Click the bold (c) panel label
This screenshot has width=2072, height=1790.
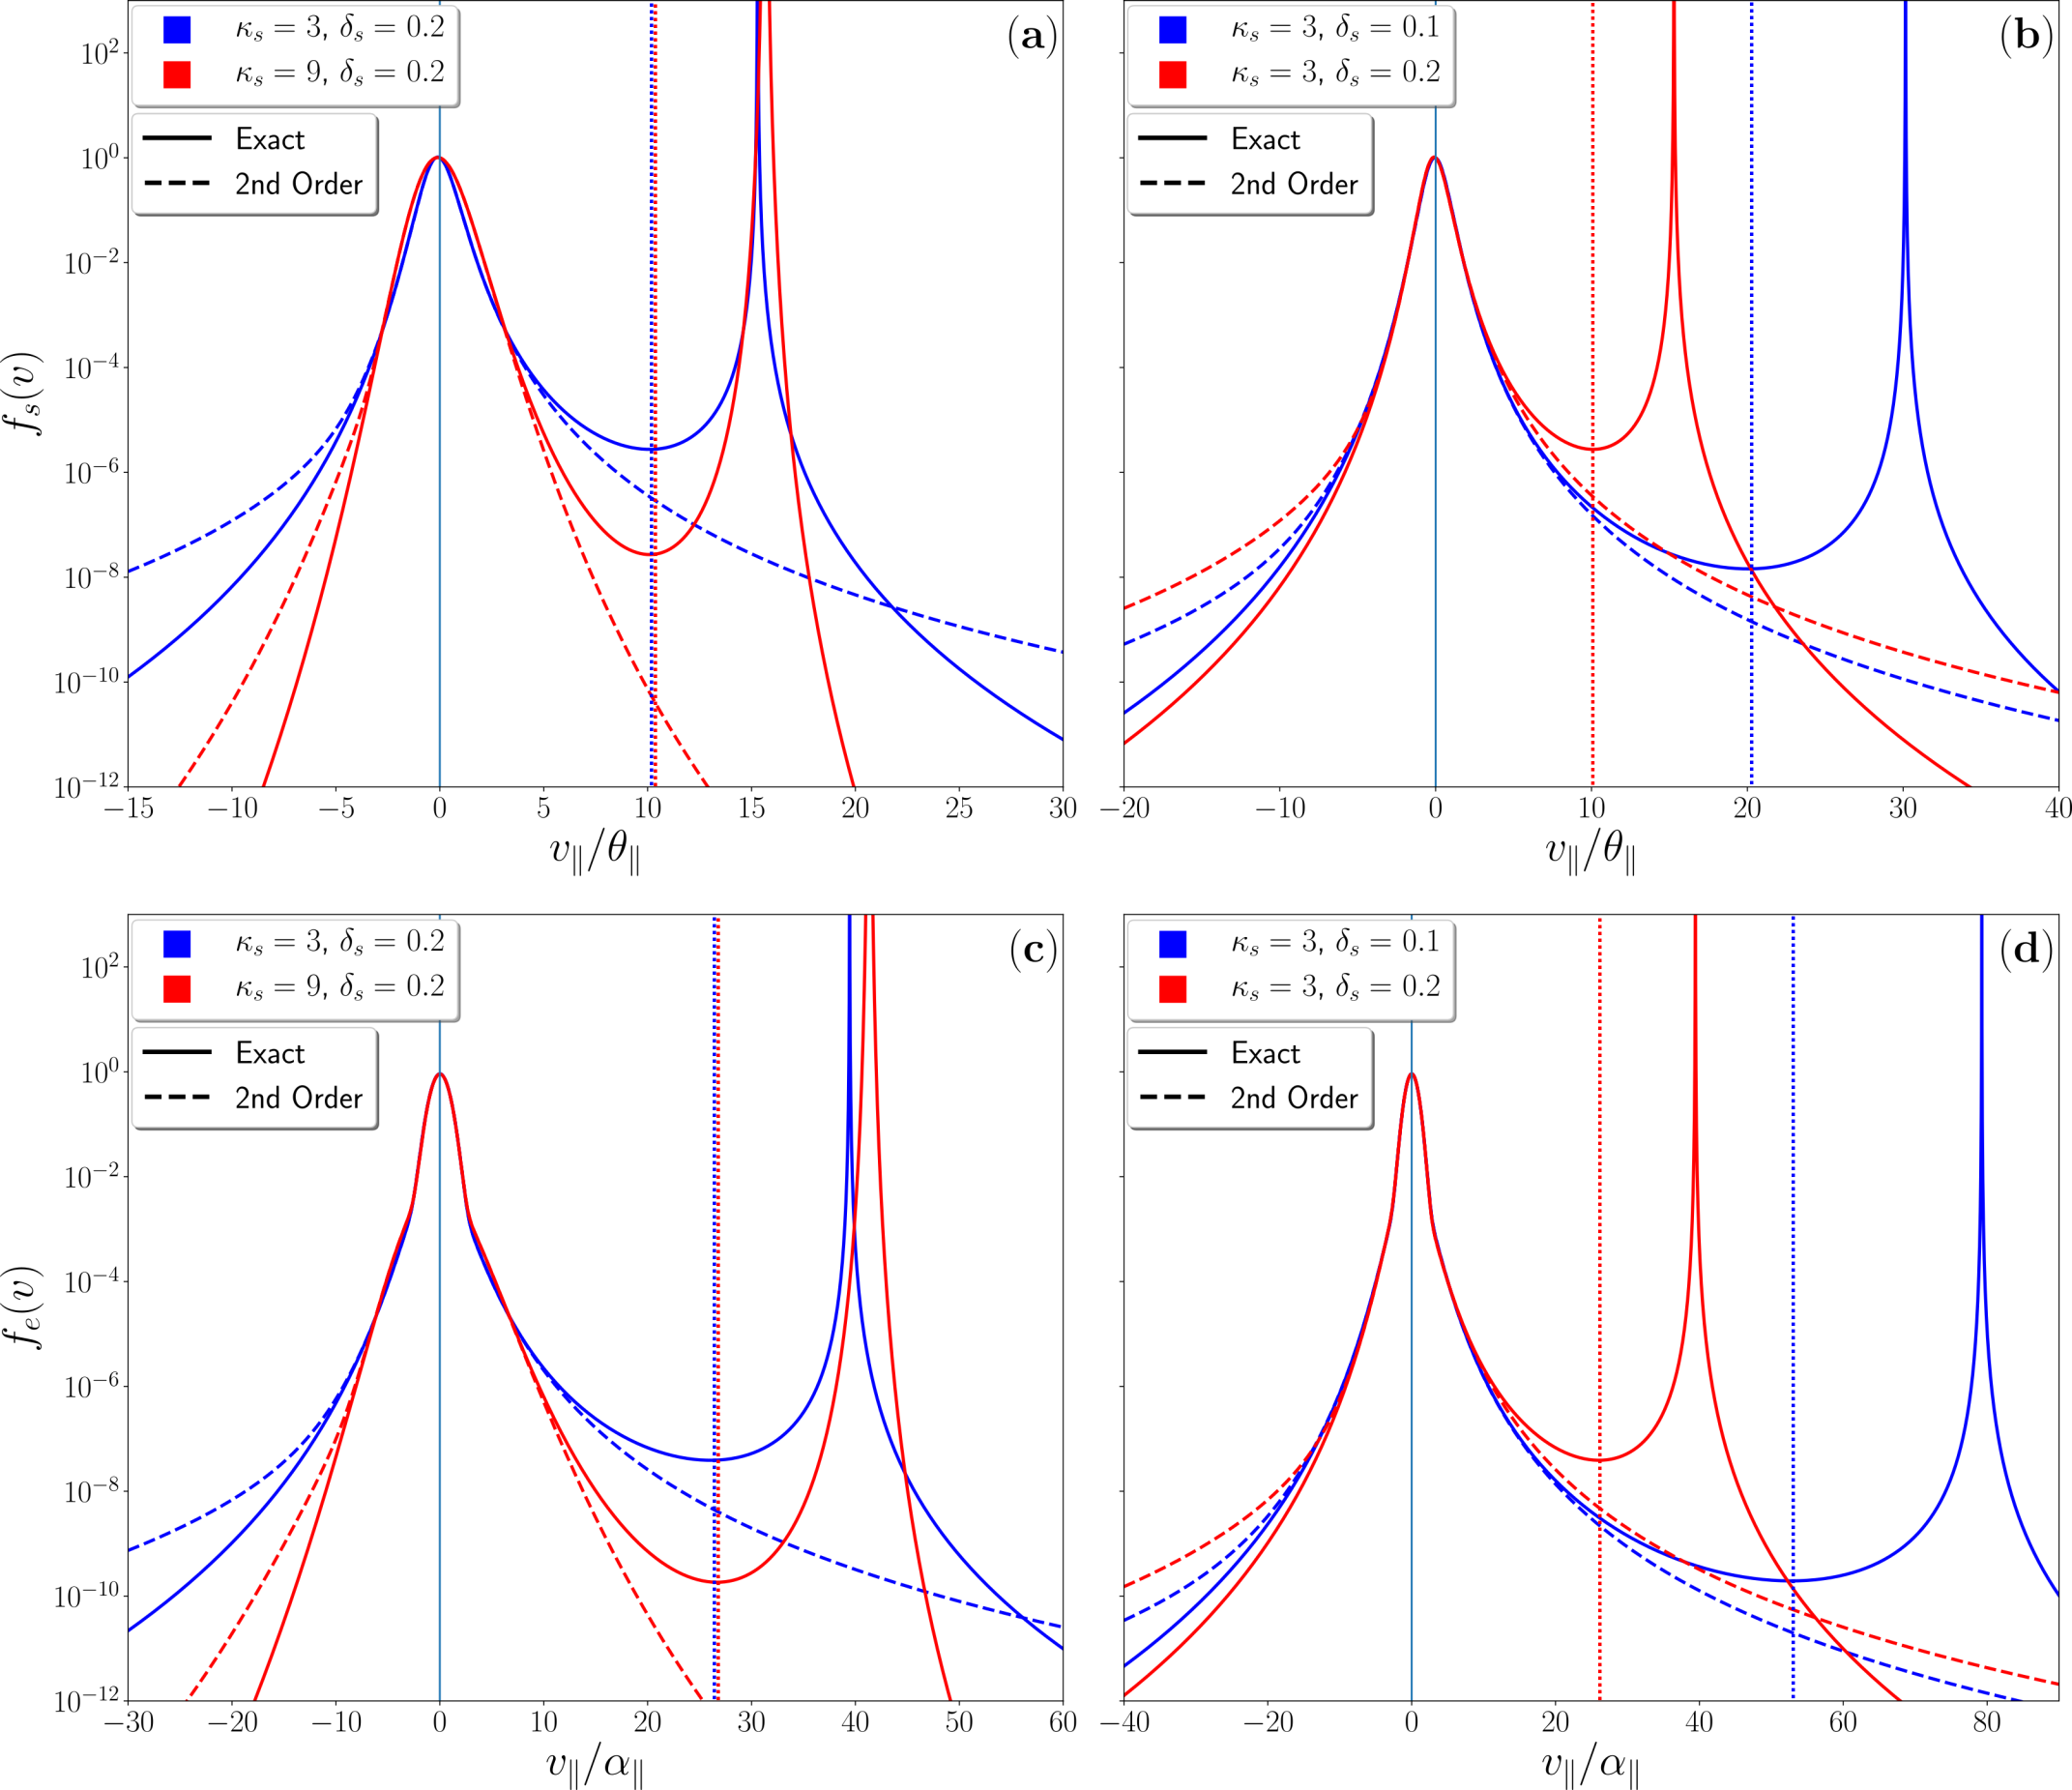1032,950
